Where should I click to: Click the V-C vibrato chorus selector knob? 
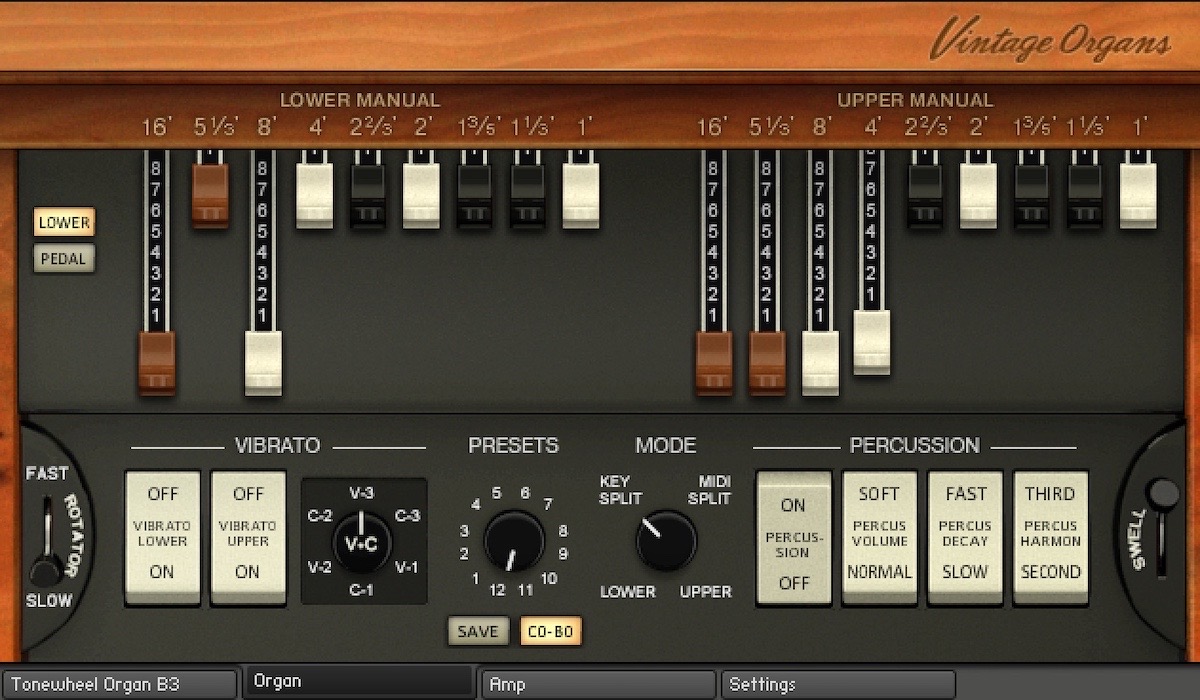coord(361,542)
